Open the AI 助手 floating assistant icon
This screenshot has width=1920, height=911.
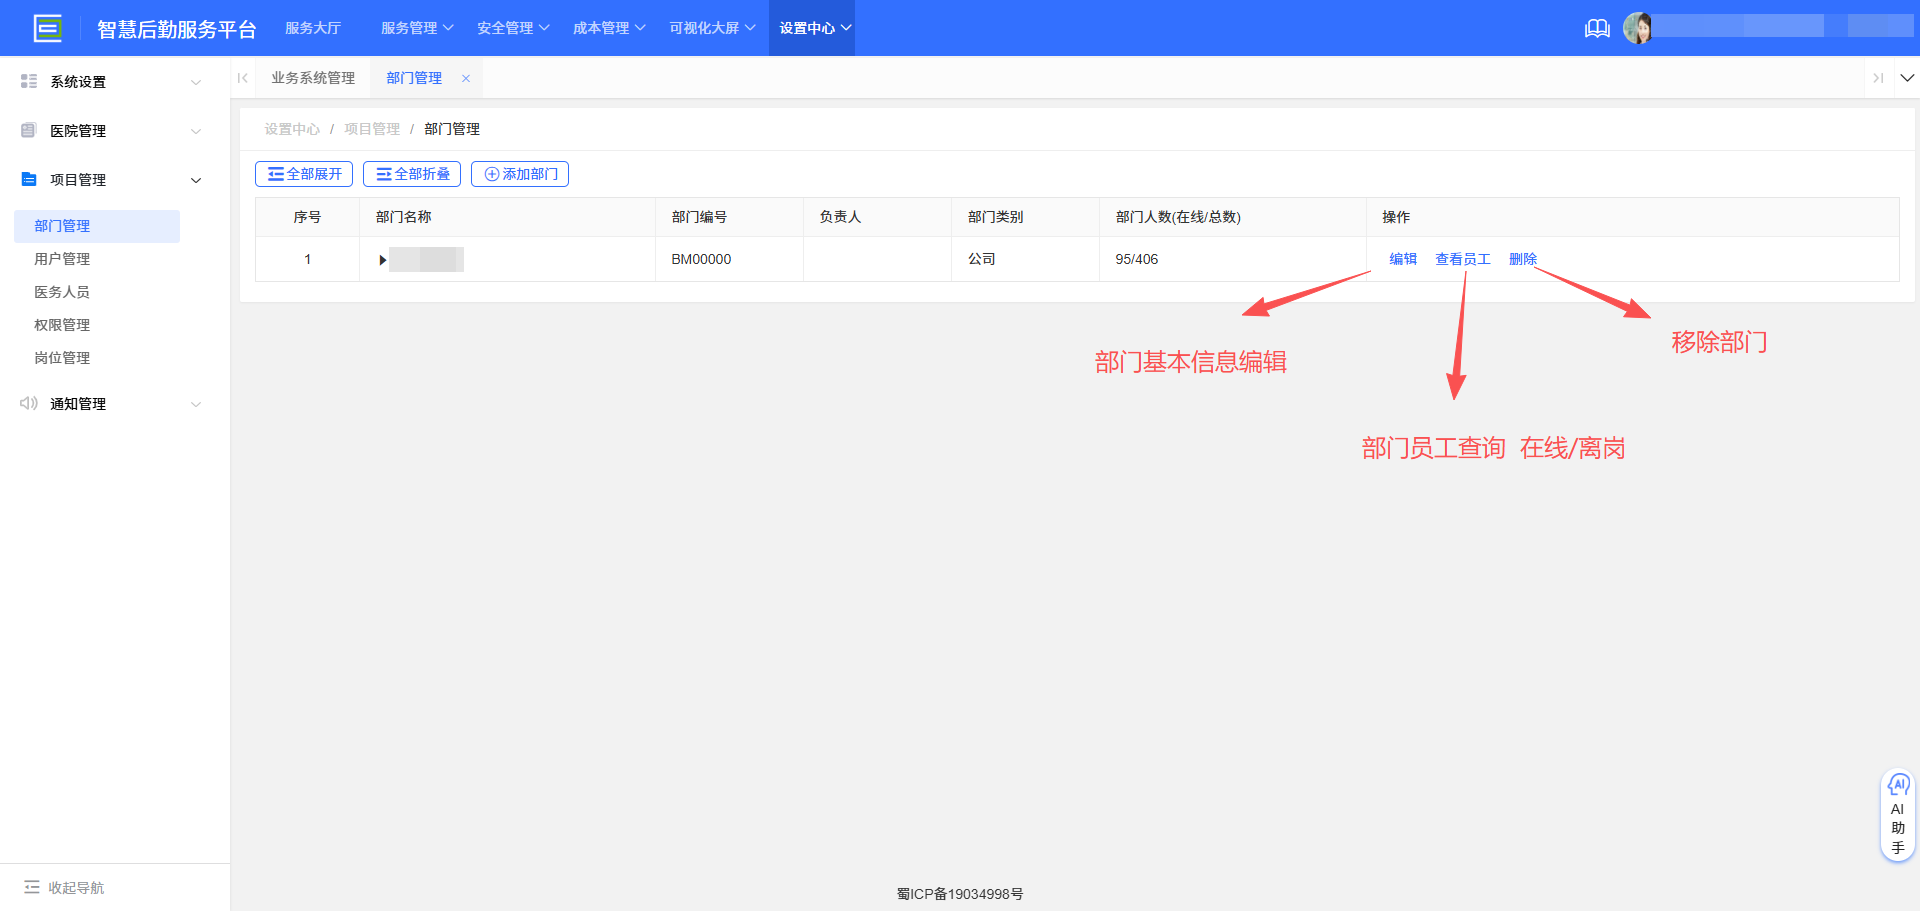pos(1897,786)
